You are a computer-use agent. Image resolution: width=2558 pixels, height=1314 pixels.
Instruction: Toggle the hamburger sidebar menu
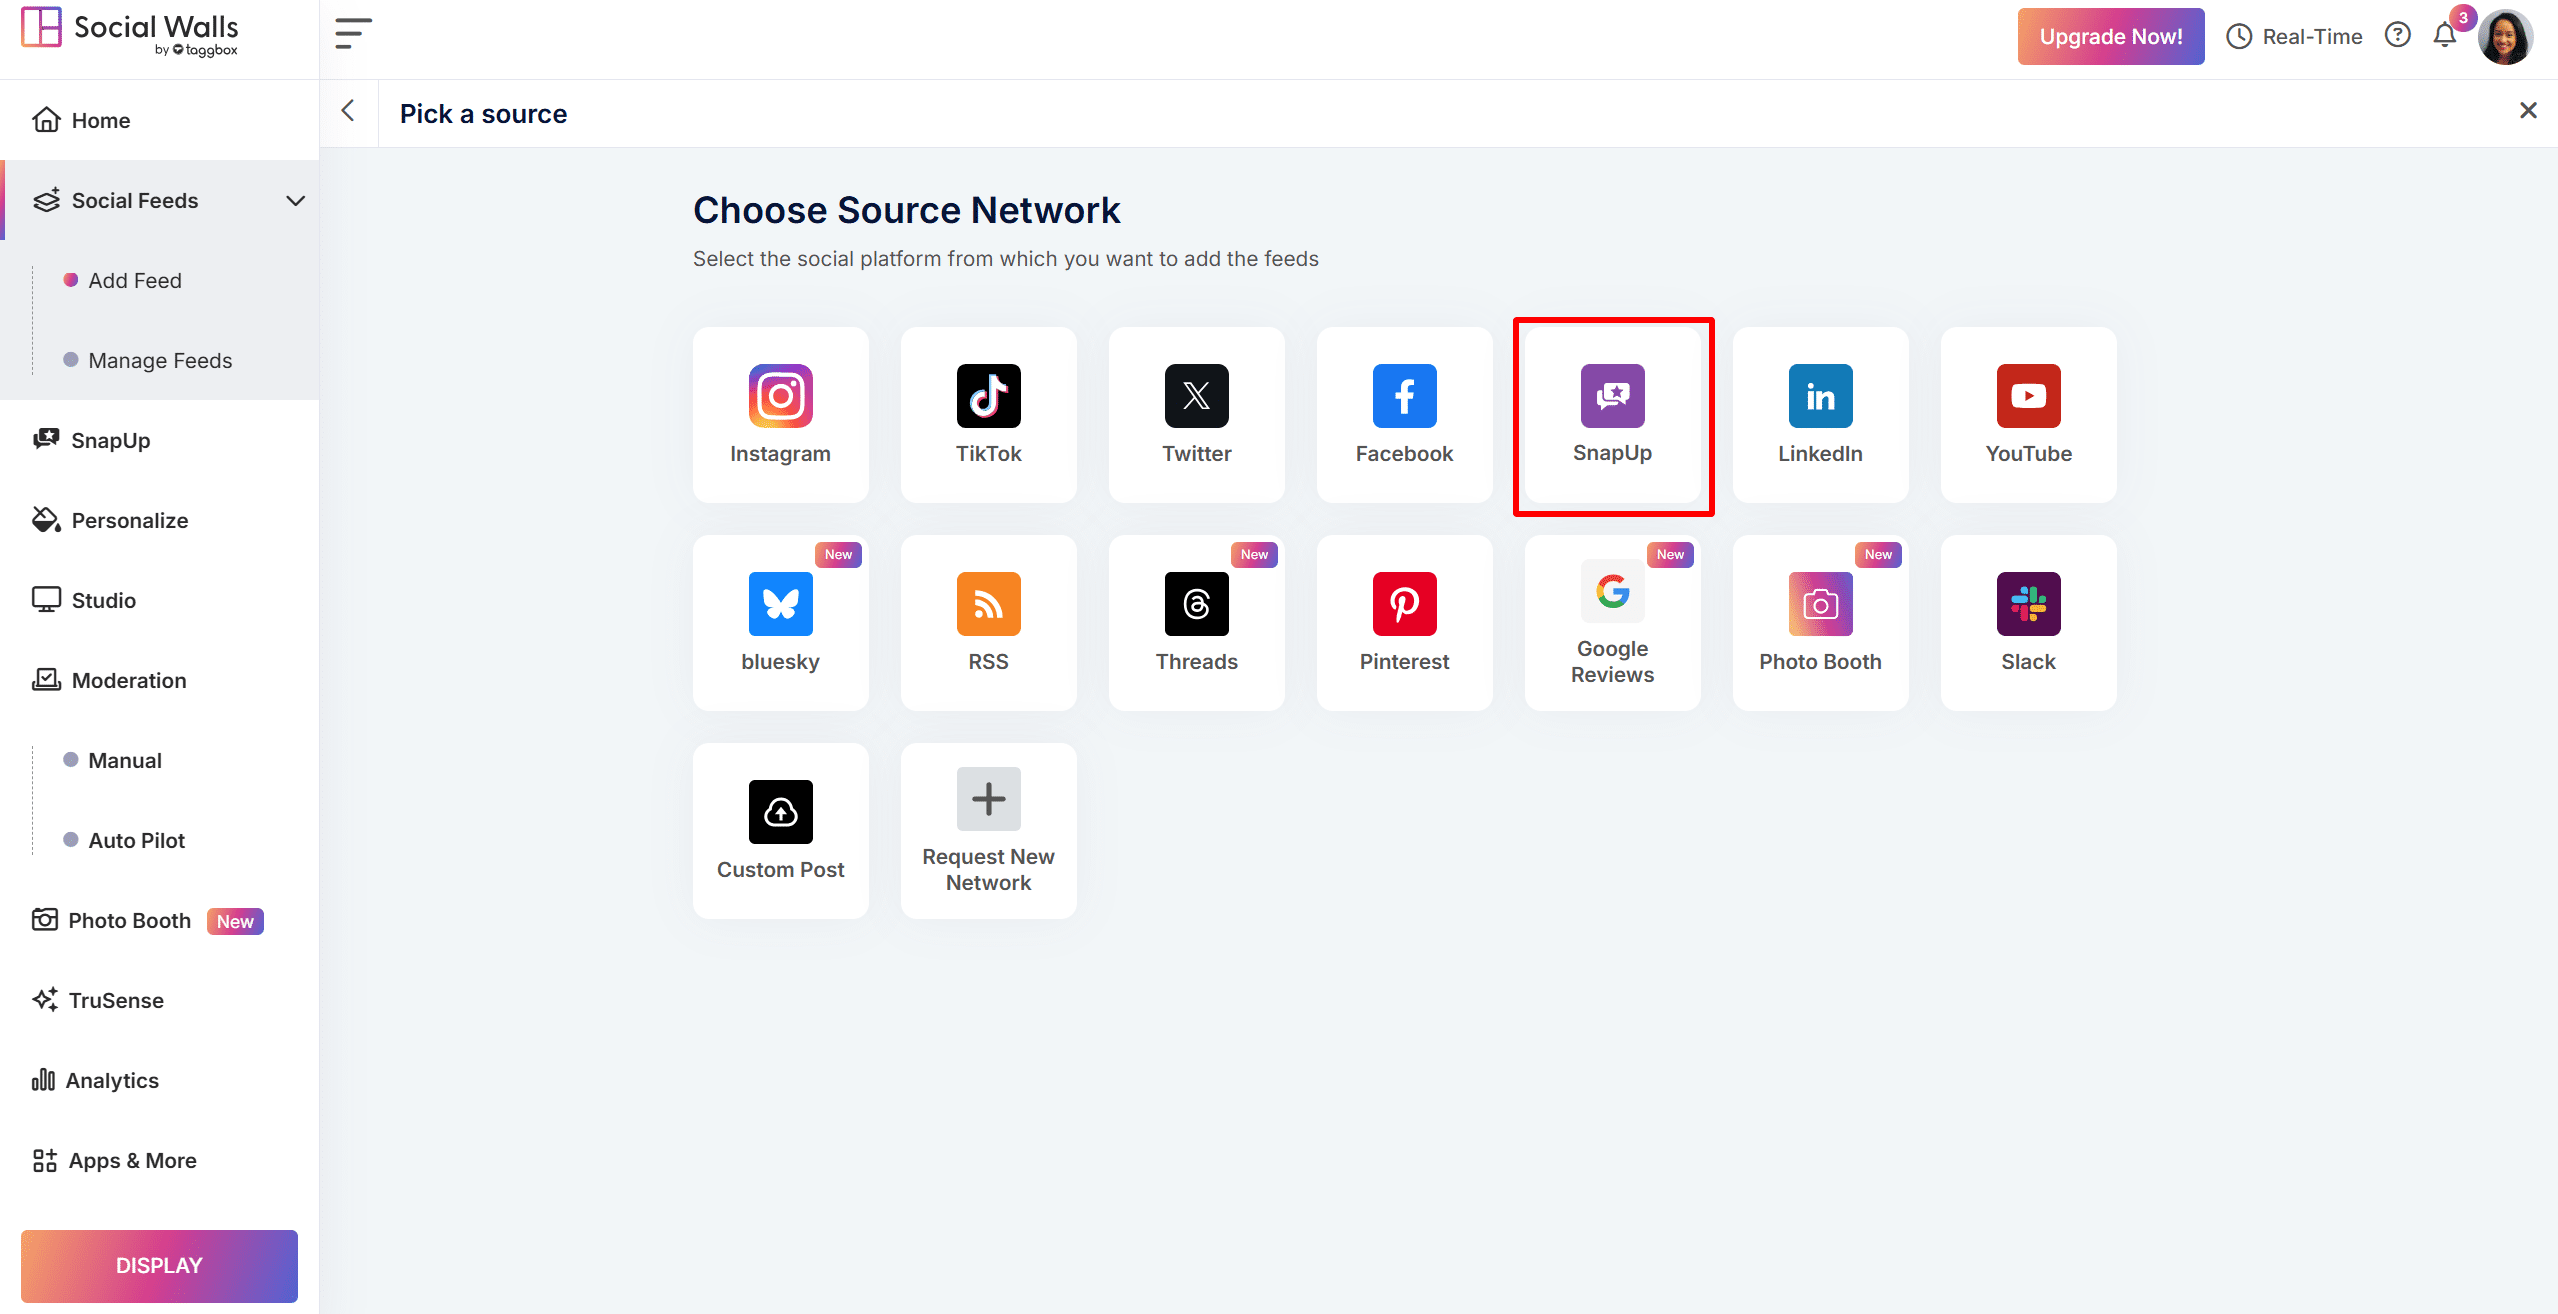click(352, 34)
